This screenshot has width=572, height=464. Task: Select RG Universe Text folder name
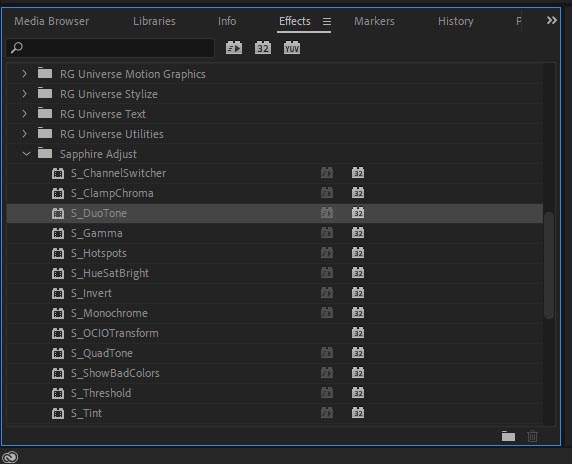(103, 114)
